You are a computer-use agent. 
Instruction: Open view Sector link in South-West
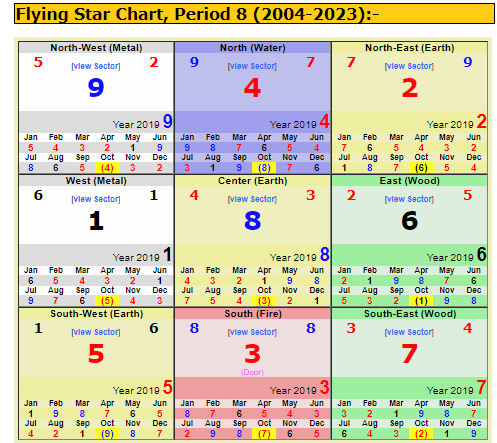(x=96, y=332)
